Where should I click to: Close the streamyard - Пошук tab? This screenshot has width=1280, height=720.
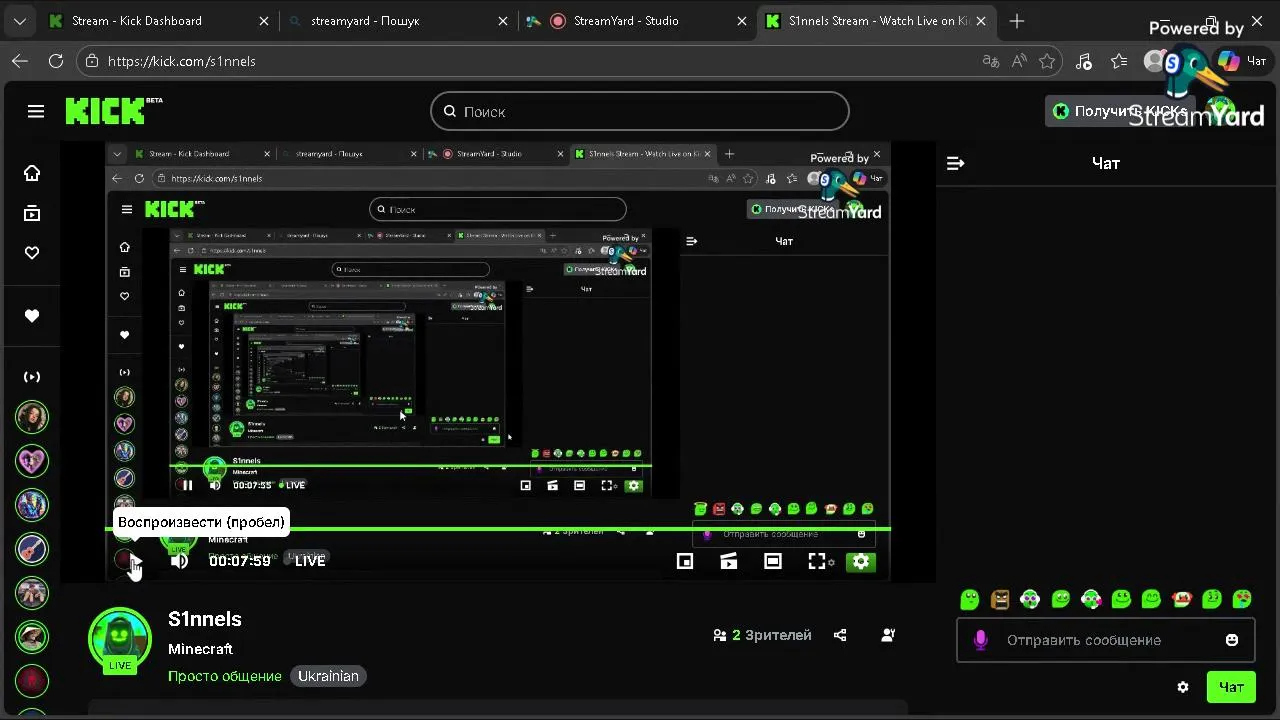click(x=502, y=21)
